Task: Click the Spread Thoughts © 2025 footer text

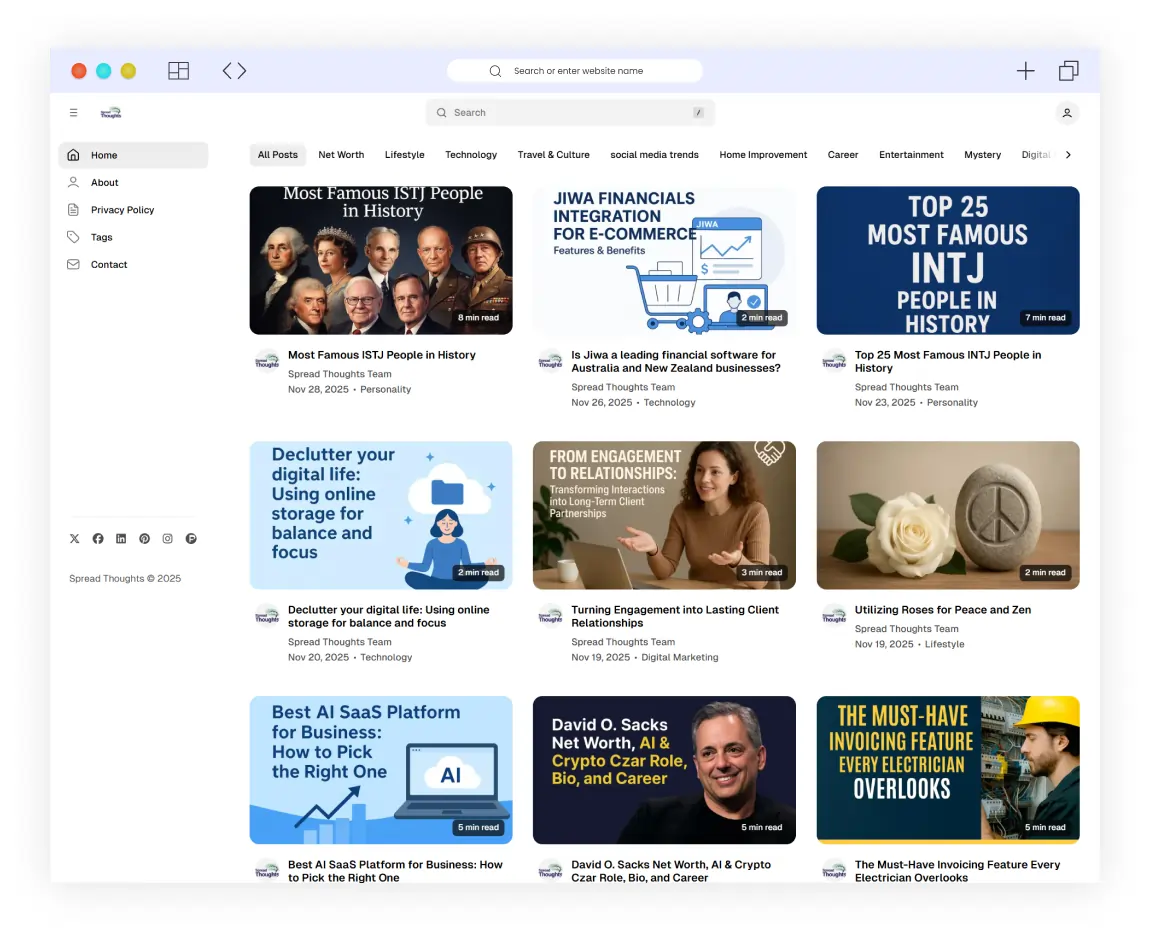Action: pos(125,579)
